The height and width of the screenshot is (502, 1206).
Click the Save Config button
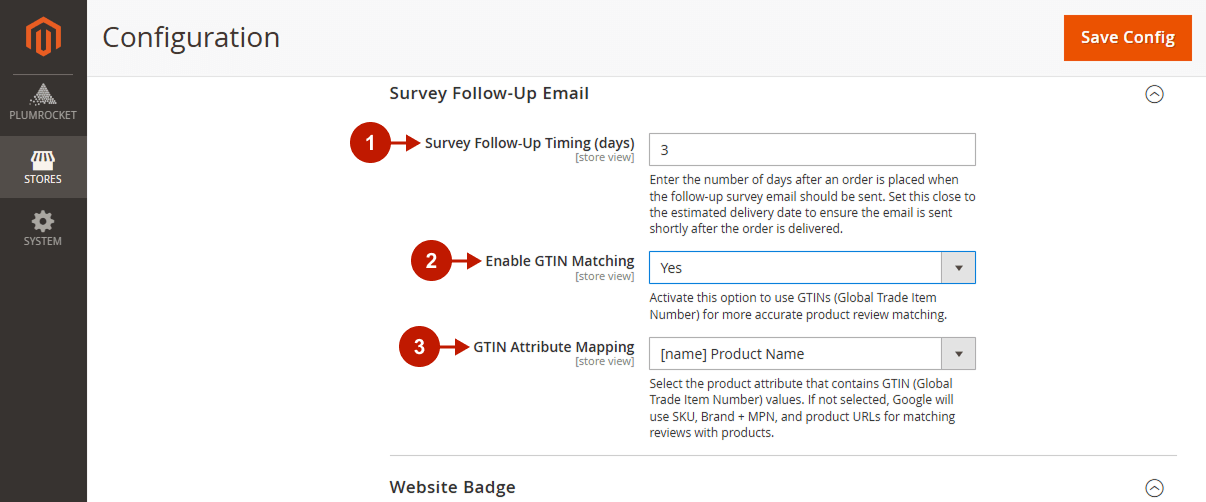1128,37
